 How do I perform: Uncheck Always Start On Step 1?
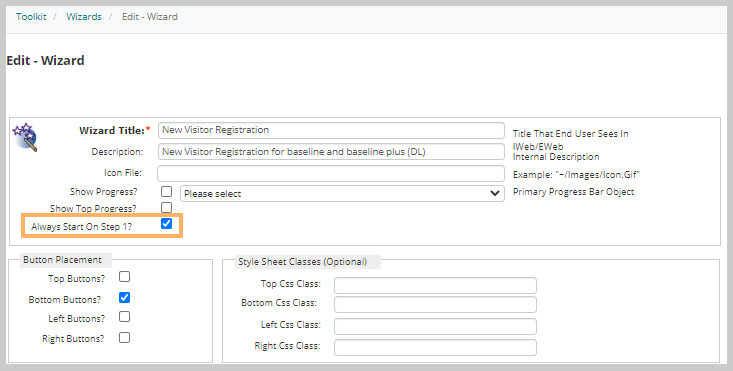[166, 224]
